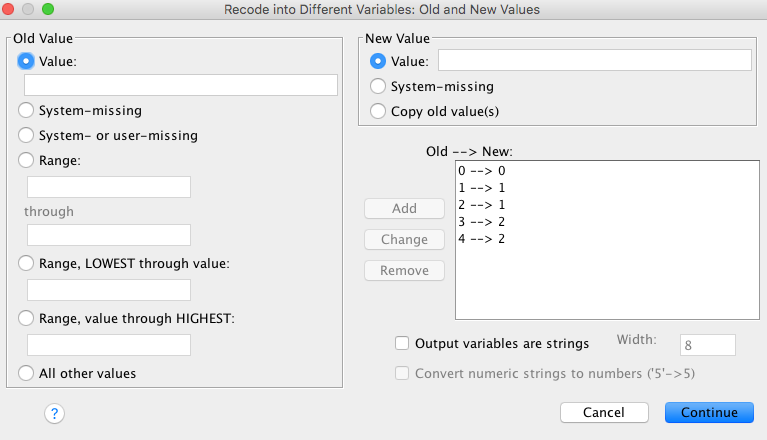Viewport: 767px width, 440px height.
Task: Click the 'through' upper bound input field
Action: [109, 235]
